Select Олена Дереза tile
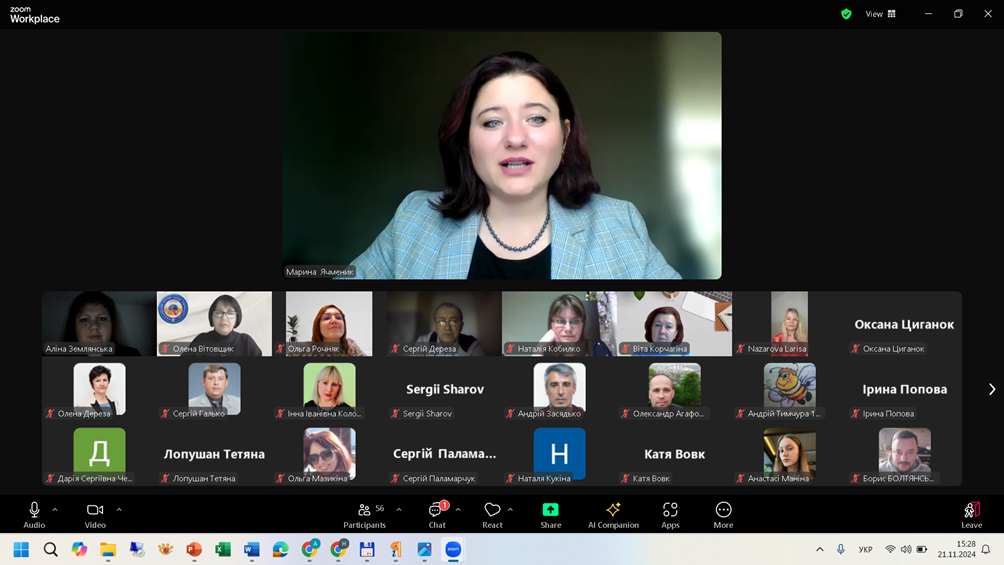1004x565 pixels. [x=99, y=389]
